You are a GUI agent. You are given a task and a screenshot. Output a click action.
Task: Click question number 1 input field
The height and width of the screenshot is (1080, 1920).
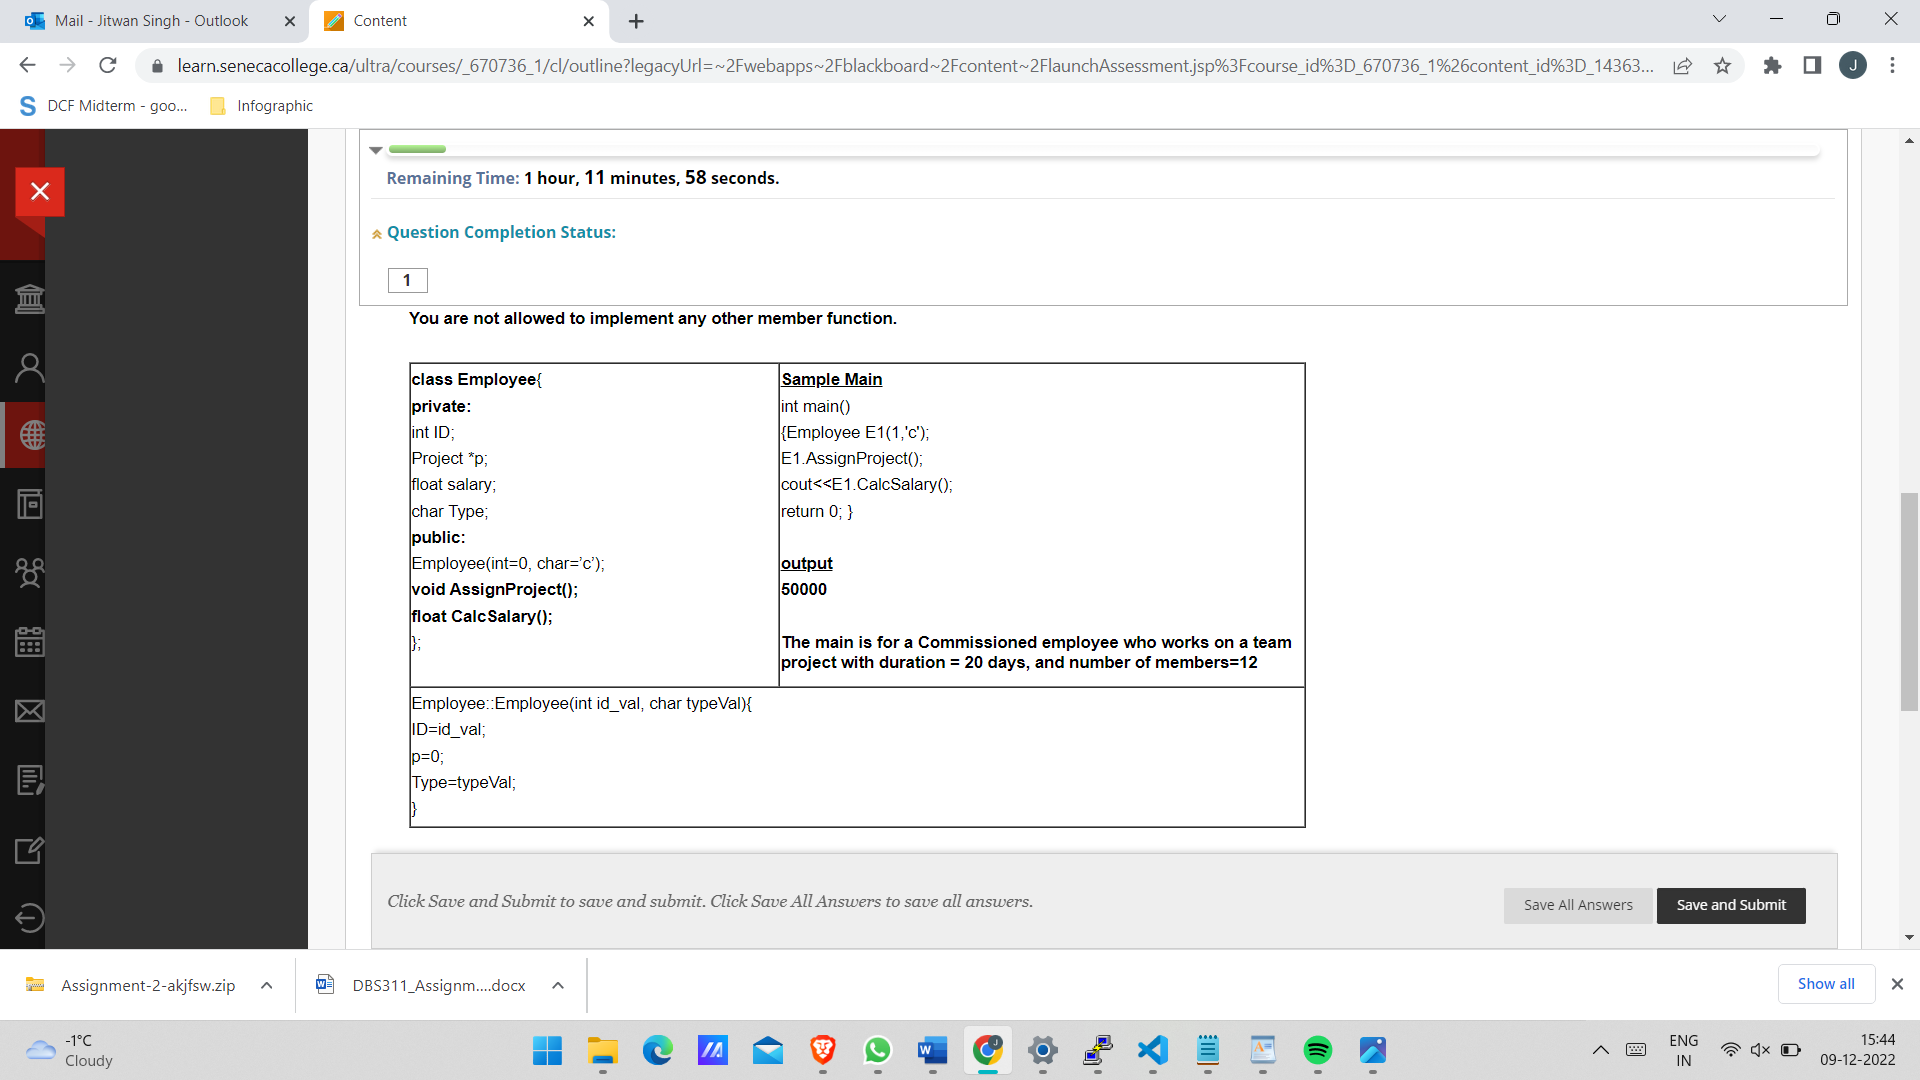[407, 278]
